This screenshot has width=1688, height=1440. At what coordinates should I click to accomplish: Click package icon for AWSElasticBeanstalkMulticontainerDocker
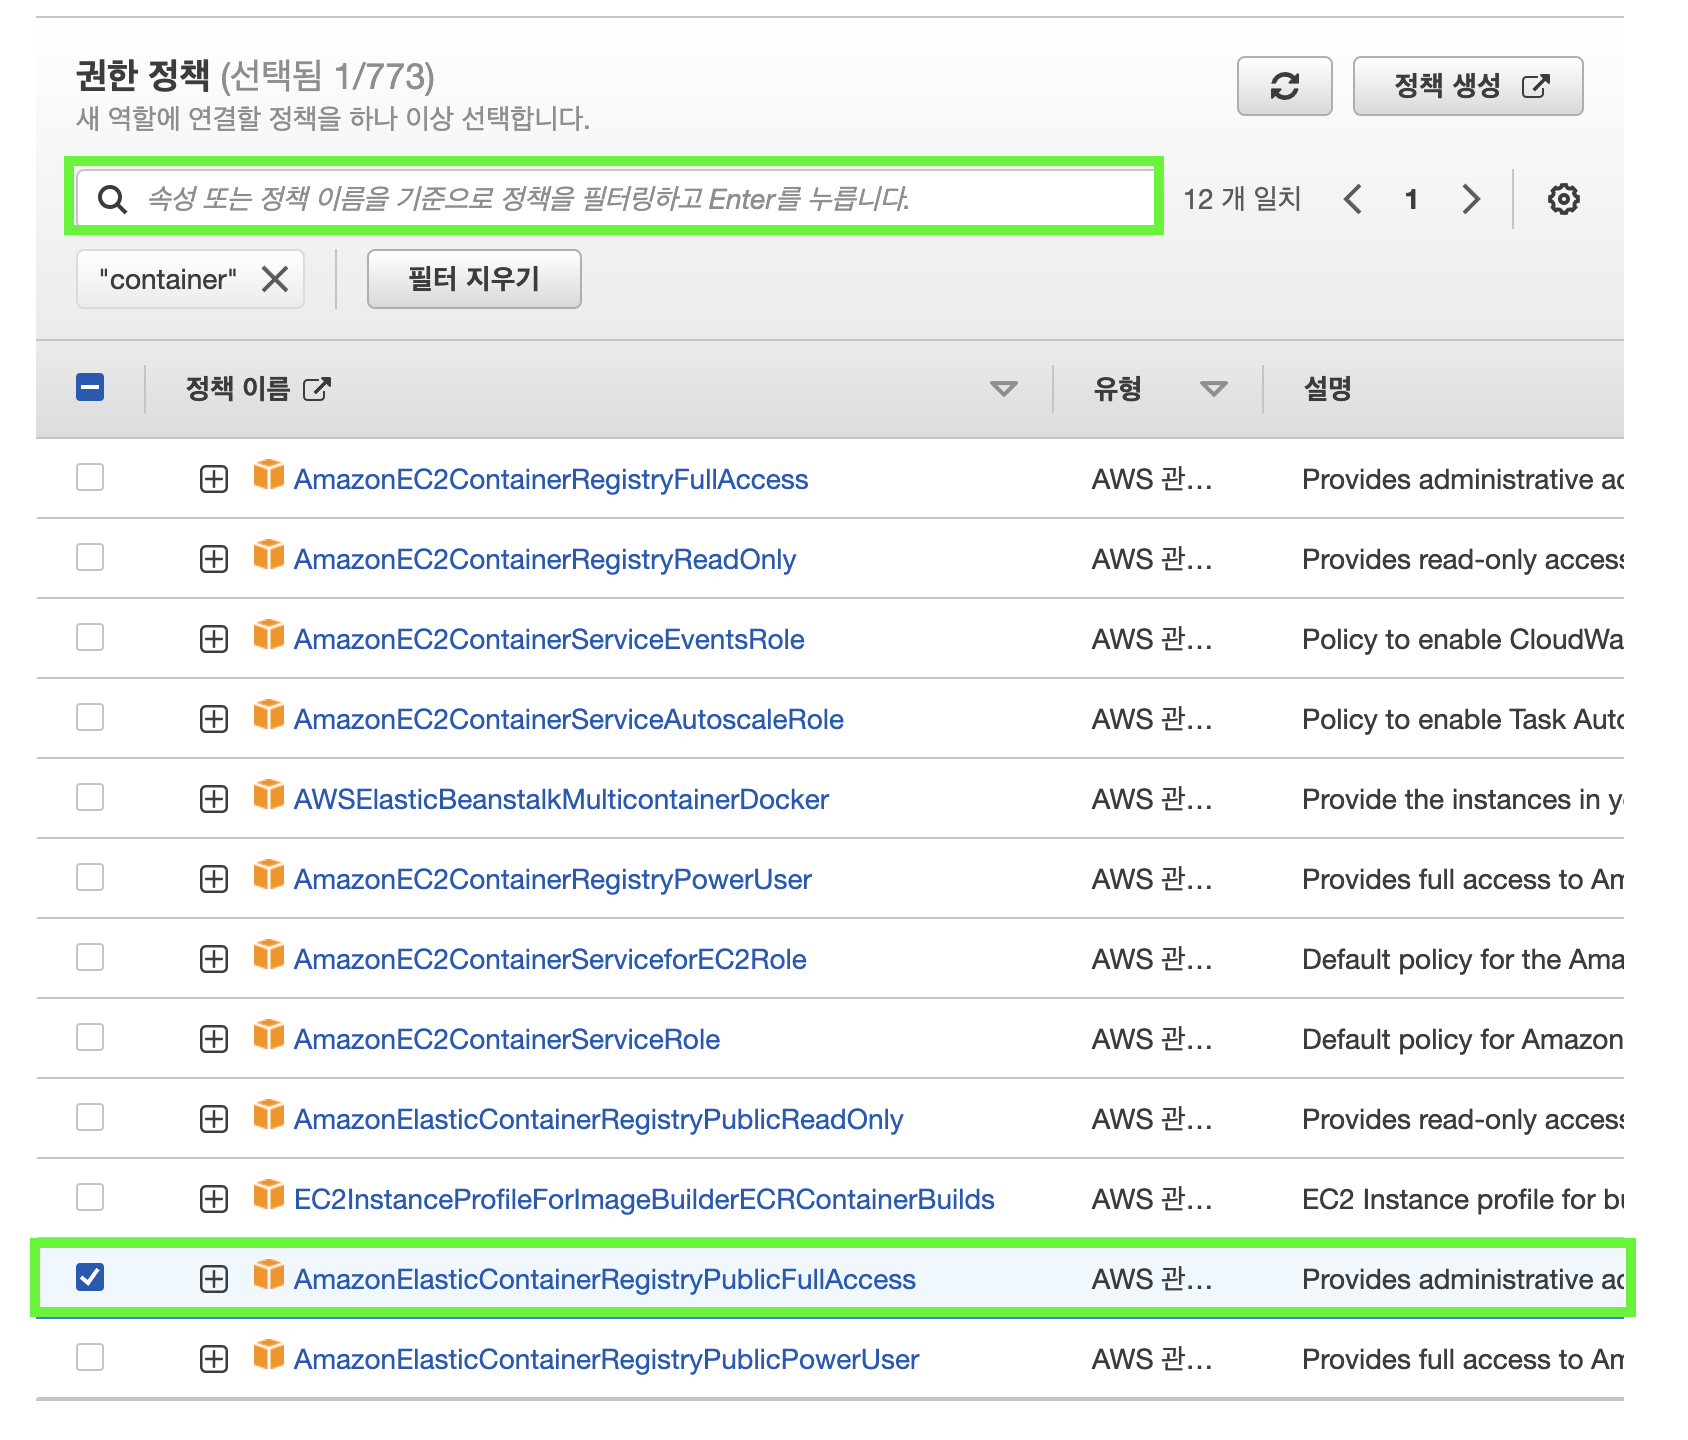pyautogui.click(x=268, y=795)
